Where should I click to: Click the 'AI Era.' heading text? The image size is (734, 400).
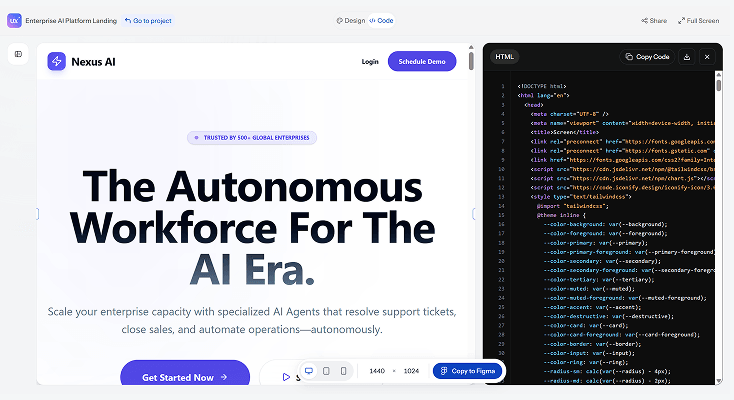pos(252,269)
